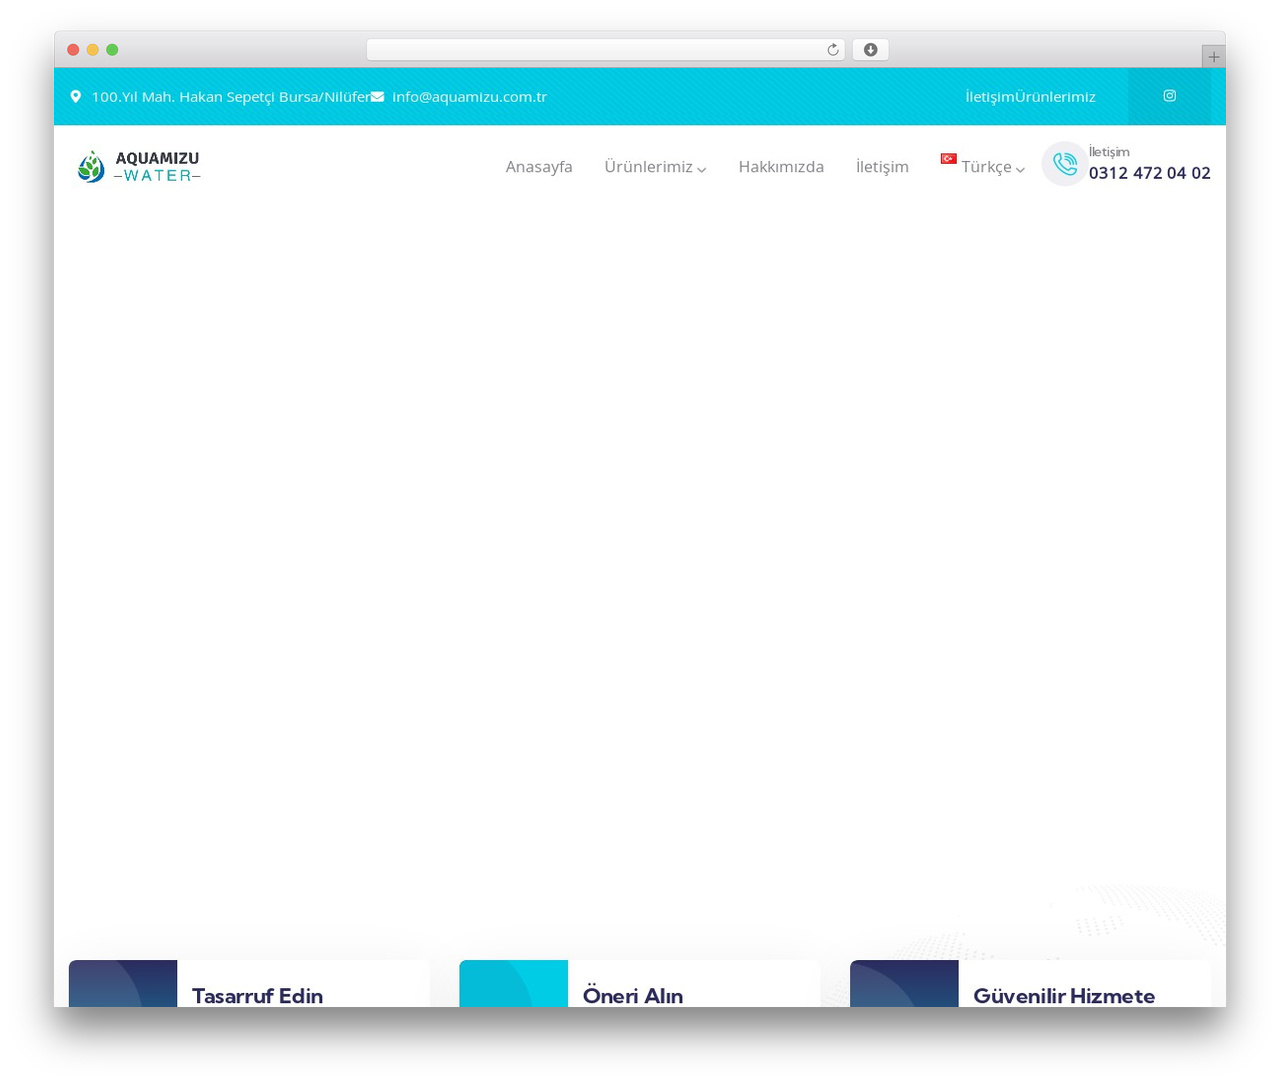Click the Öneri Alın card heading
The width and height of the screenshot is (1280, 1084).
click(x=633, y=996)
